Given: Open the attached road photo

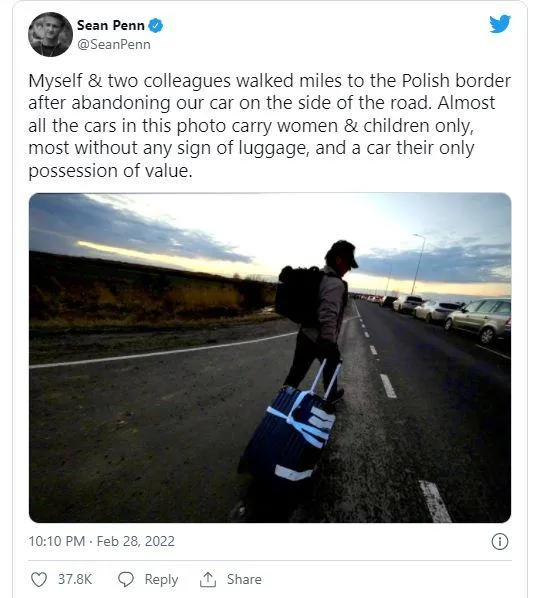Looking at the screenshot, I should pyautogui.click(x=270, y=358).
